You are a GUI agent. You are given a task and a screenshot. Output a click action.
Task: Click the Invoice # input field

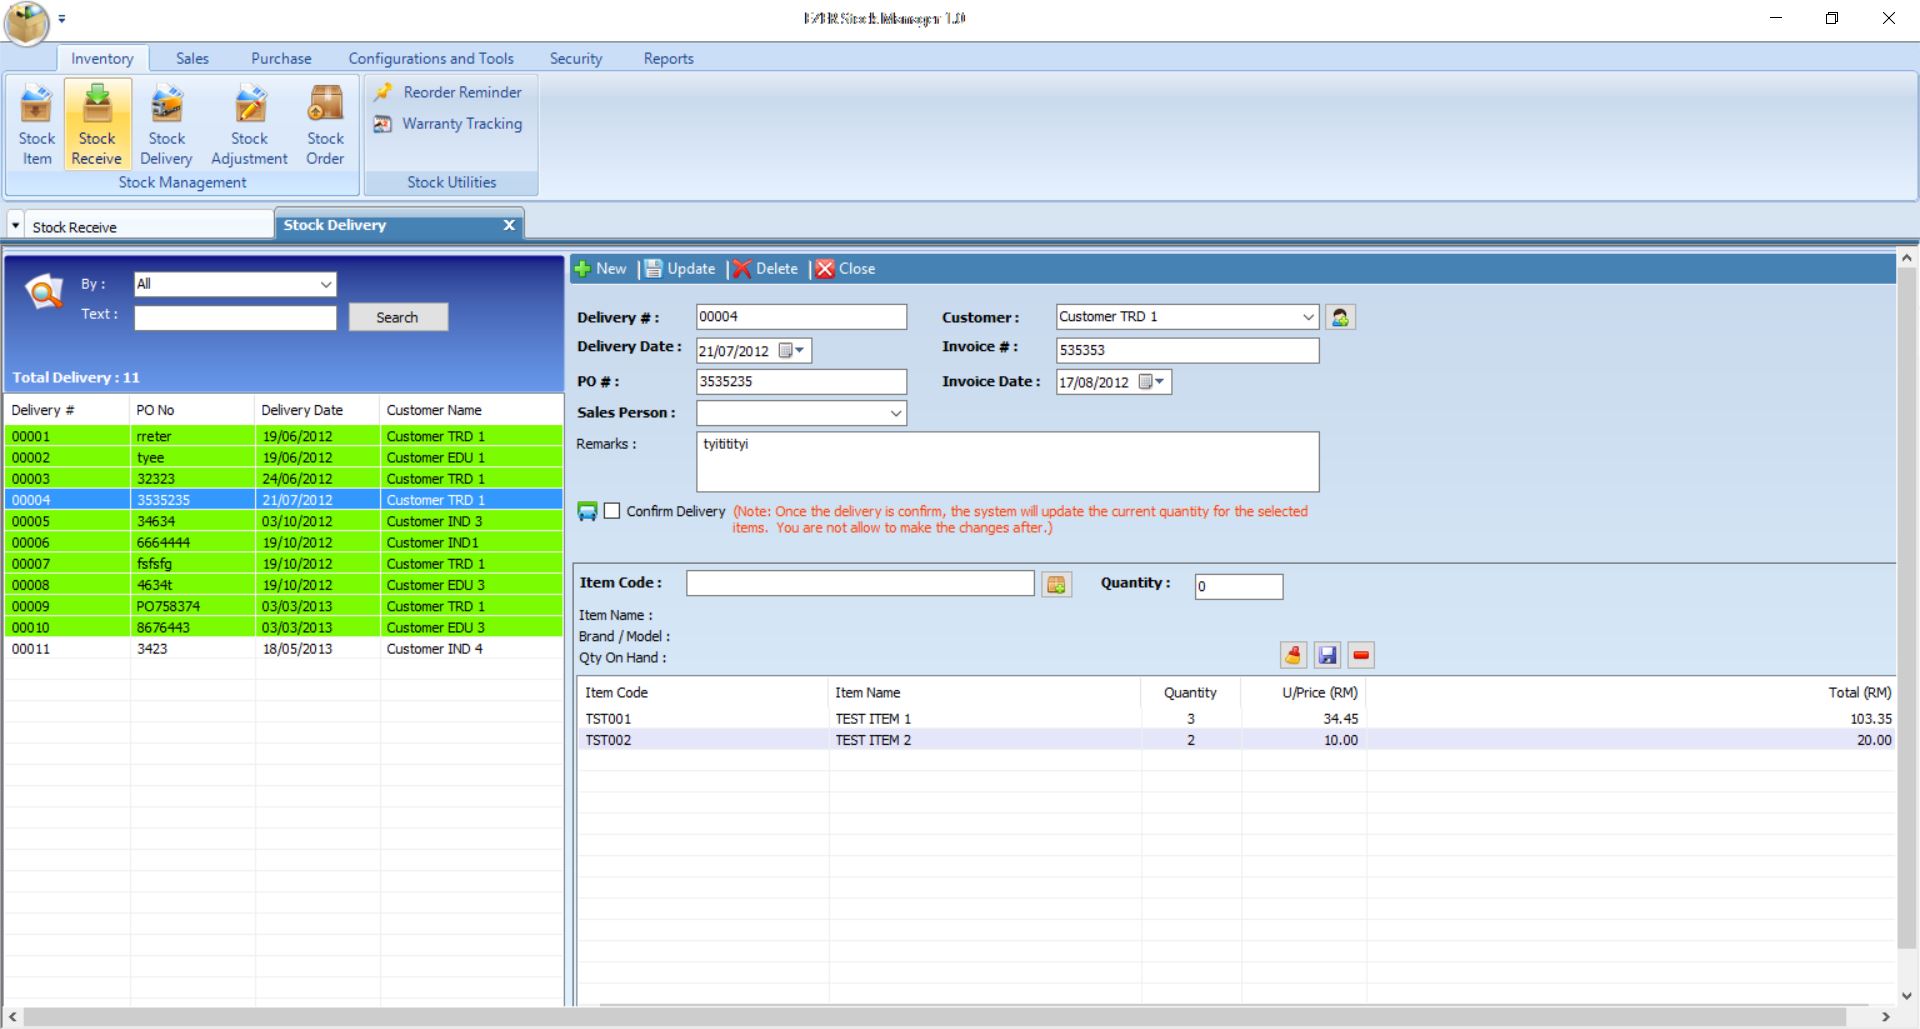point(1187,350)
